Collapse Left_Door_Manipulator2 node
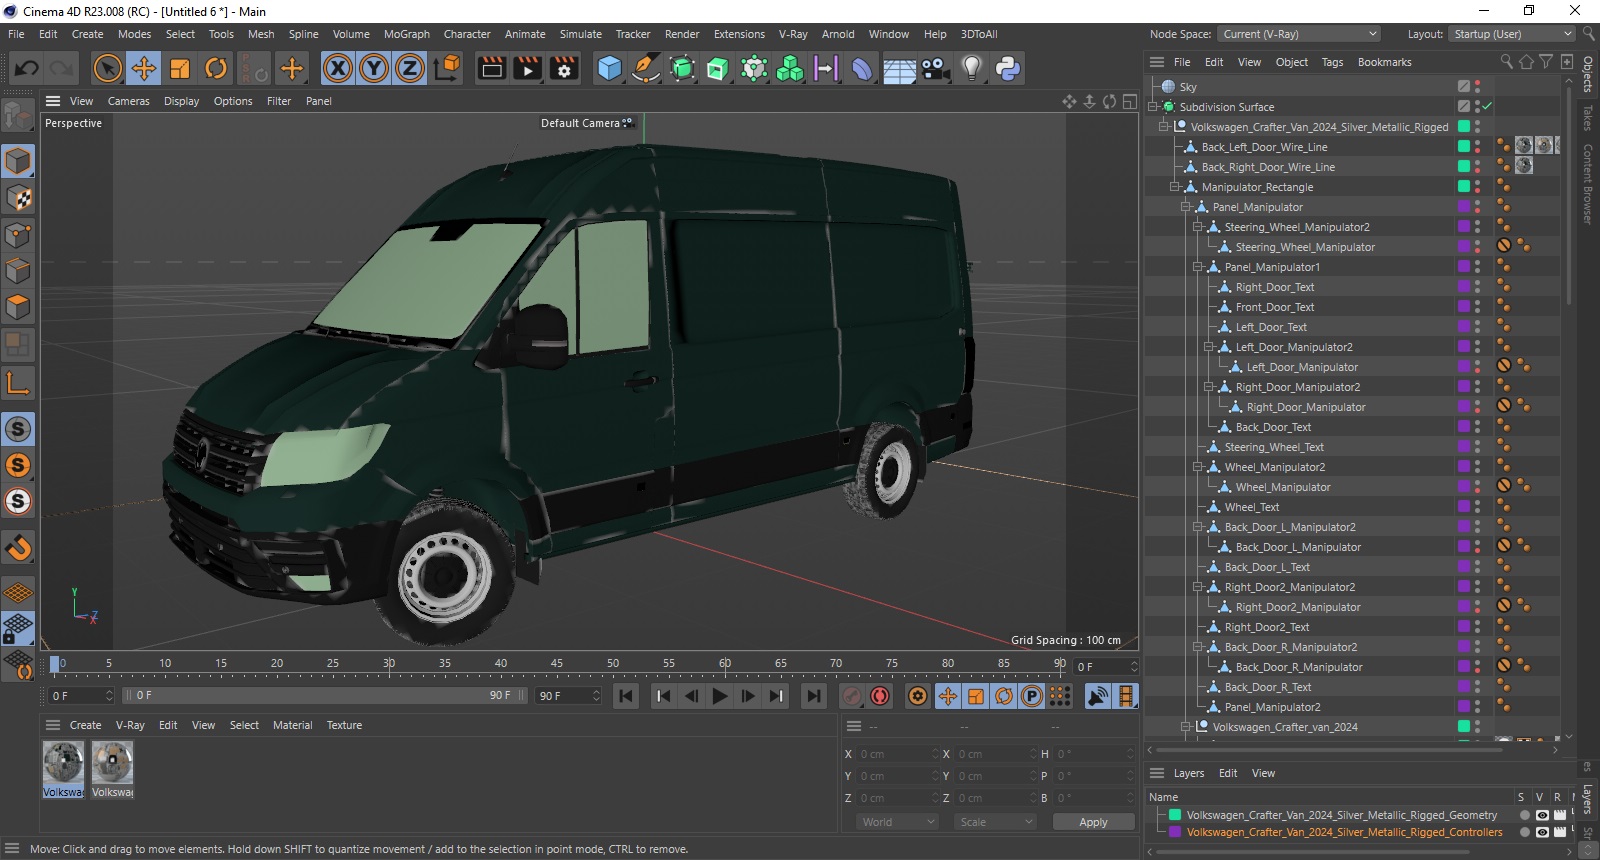This screenshot has height=860, width=1600. coord(1209,347)
